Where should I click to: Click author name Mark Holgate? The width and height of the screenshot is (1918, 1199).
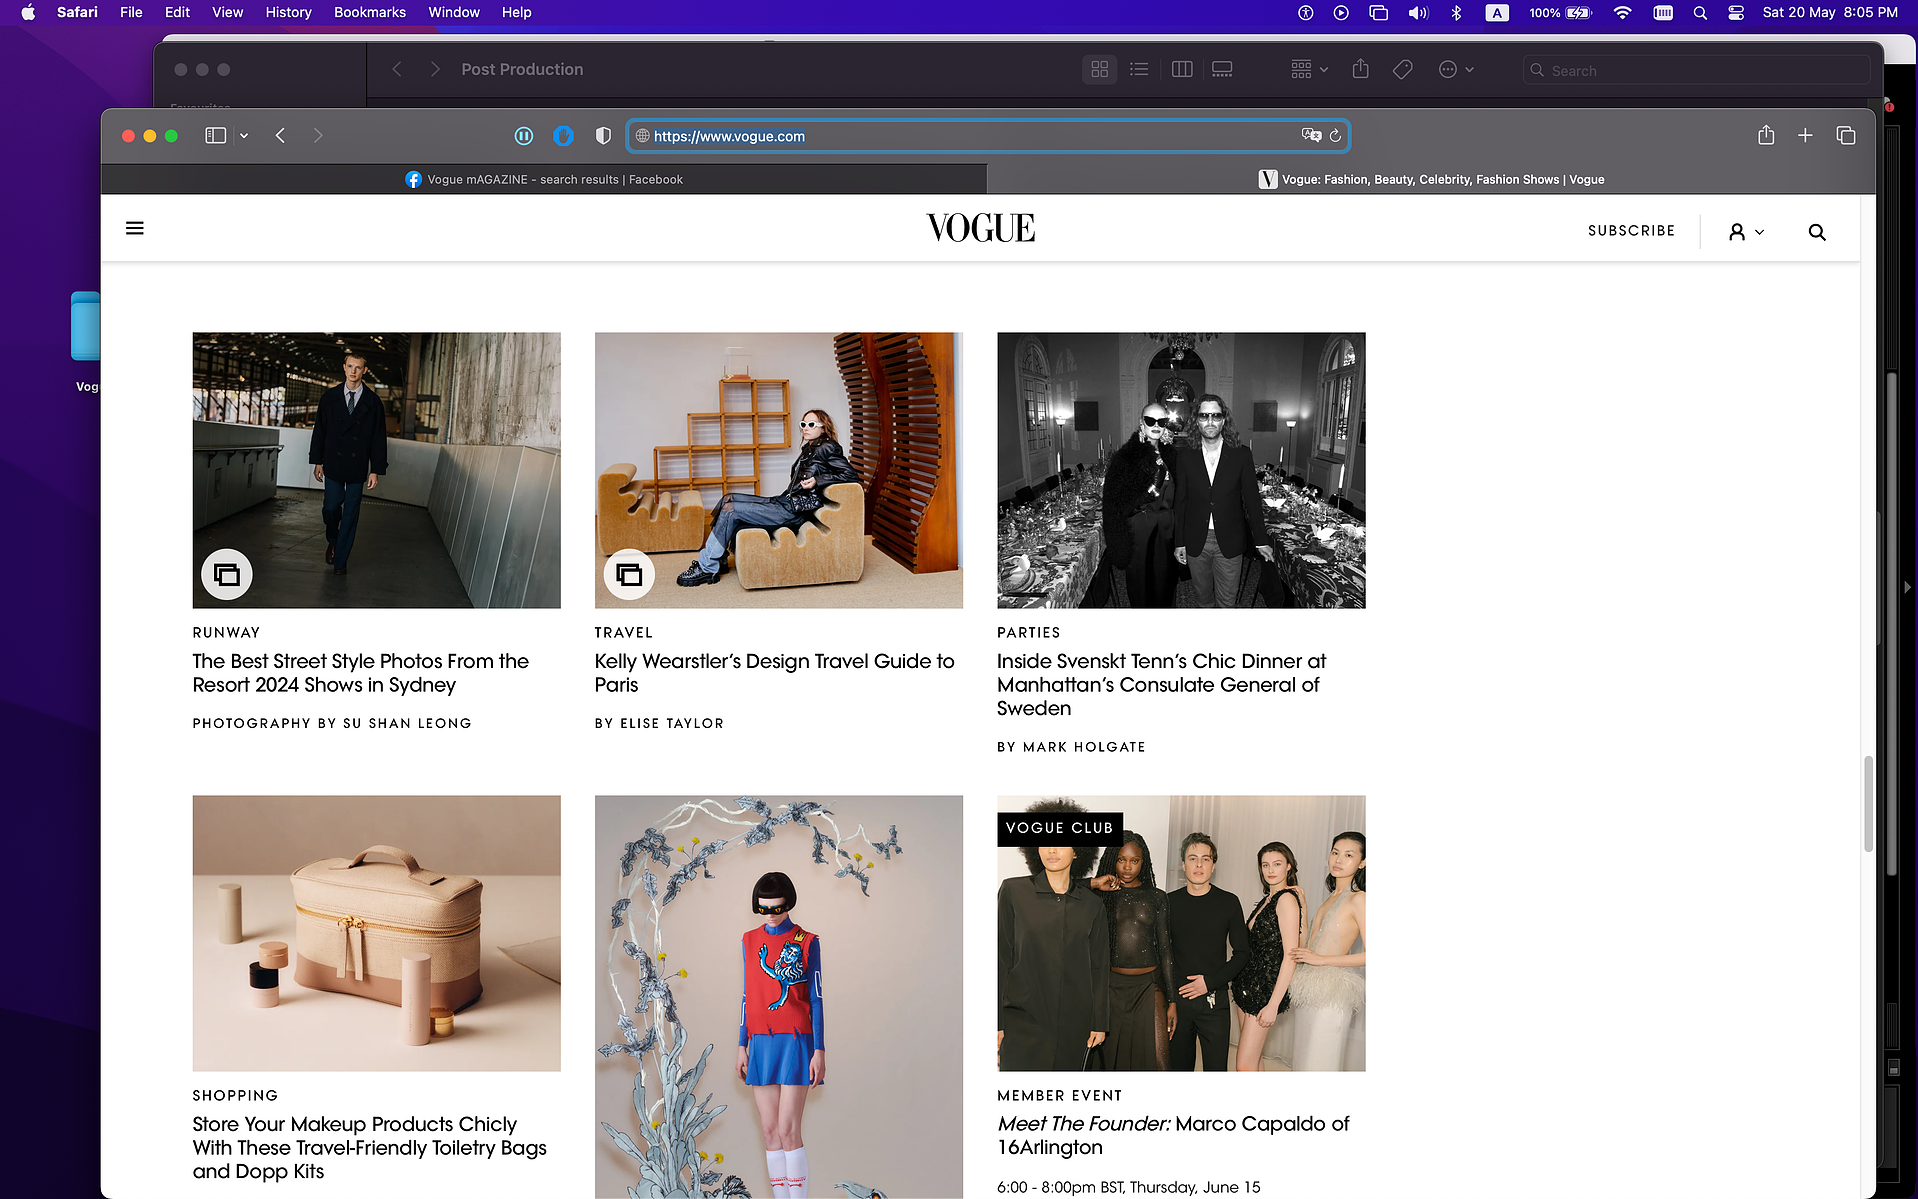pos(1084,747)
